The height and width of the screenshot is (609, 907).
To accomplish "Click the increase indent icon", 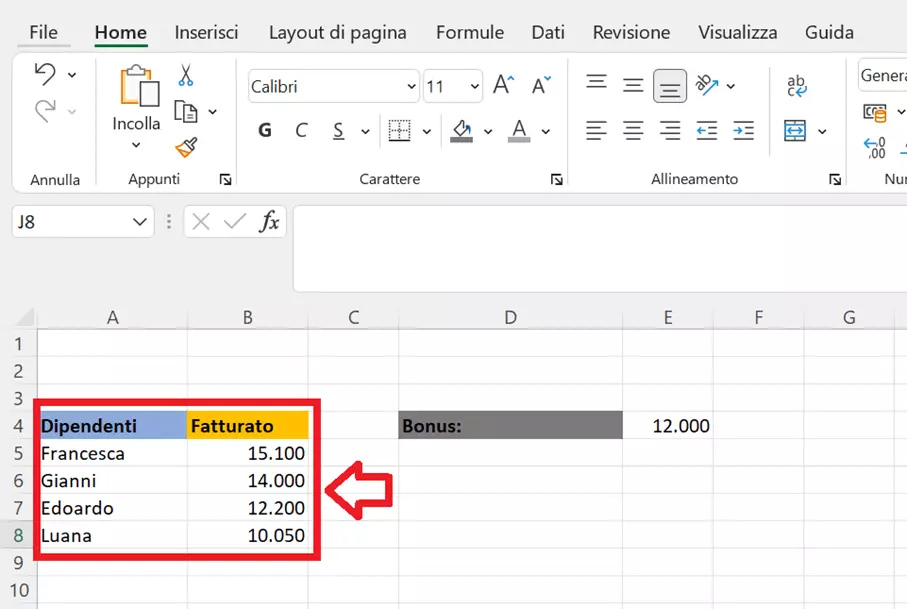I will 743,131.
